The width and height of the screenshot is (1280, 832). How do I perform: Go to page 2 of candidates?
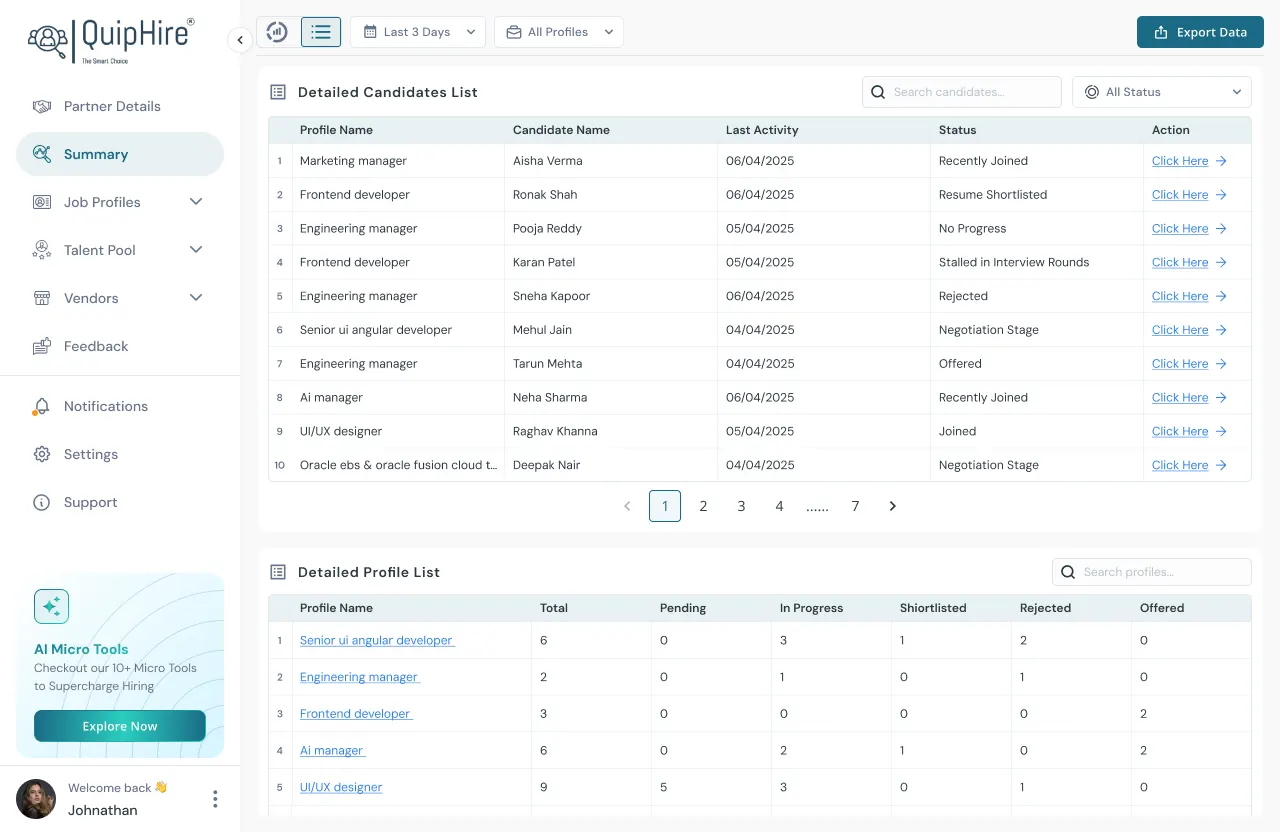click(703, 506)
